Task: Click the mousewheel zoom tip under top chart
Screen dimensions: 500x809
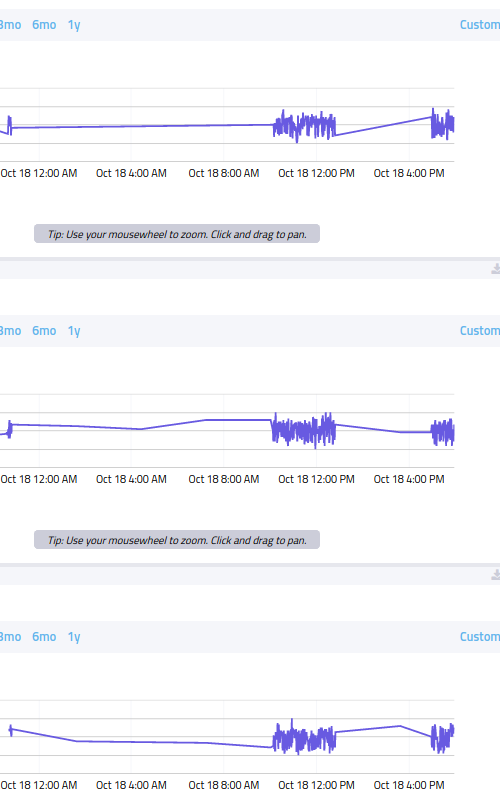Action: pos(177,234)
